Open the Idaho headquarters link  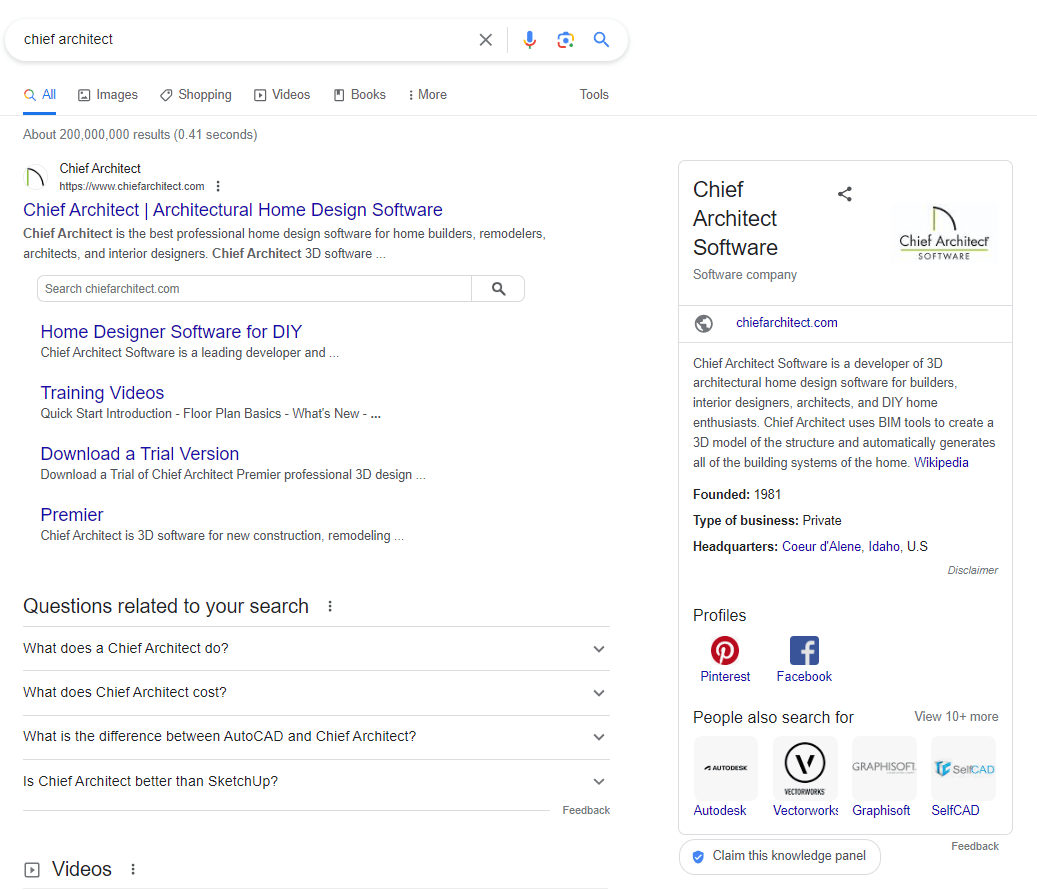(x=884, y=547)
